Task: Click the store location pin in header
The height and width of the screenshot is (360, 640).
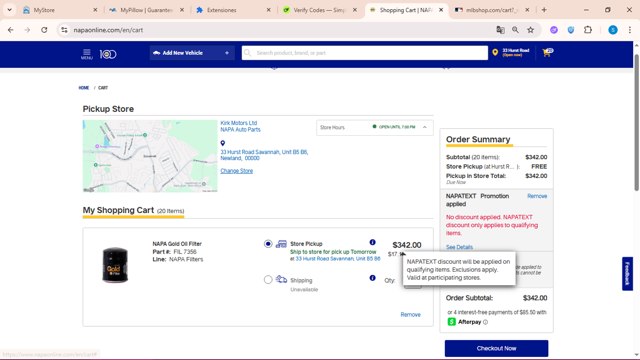Action: click(x=495, y=52)
